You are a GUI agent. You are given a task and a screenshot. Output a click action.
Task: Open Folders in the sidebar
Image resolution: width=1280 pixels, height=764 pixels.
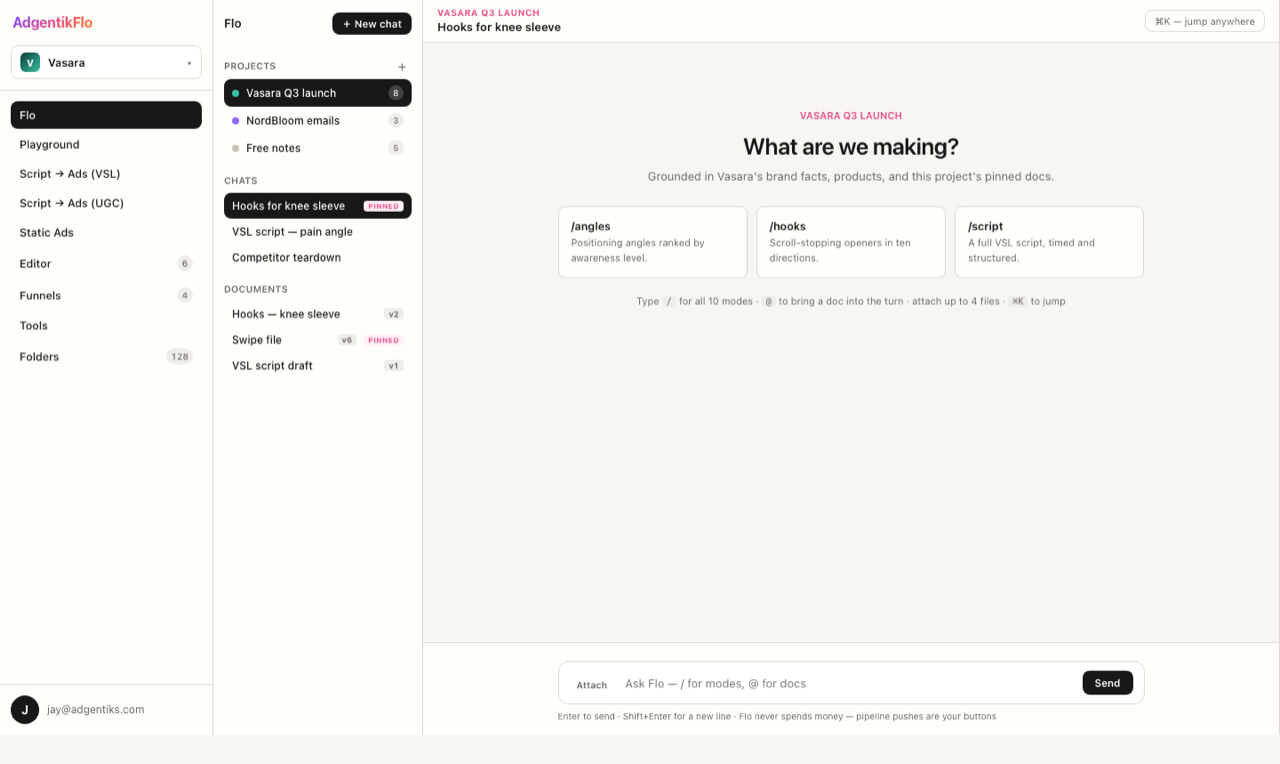106,356
